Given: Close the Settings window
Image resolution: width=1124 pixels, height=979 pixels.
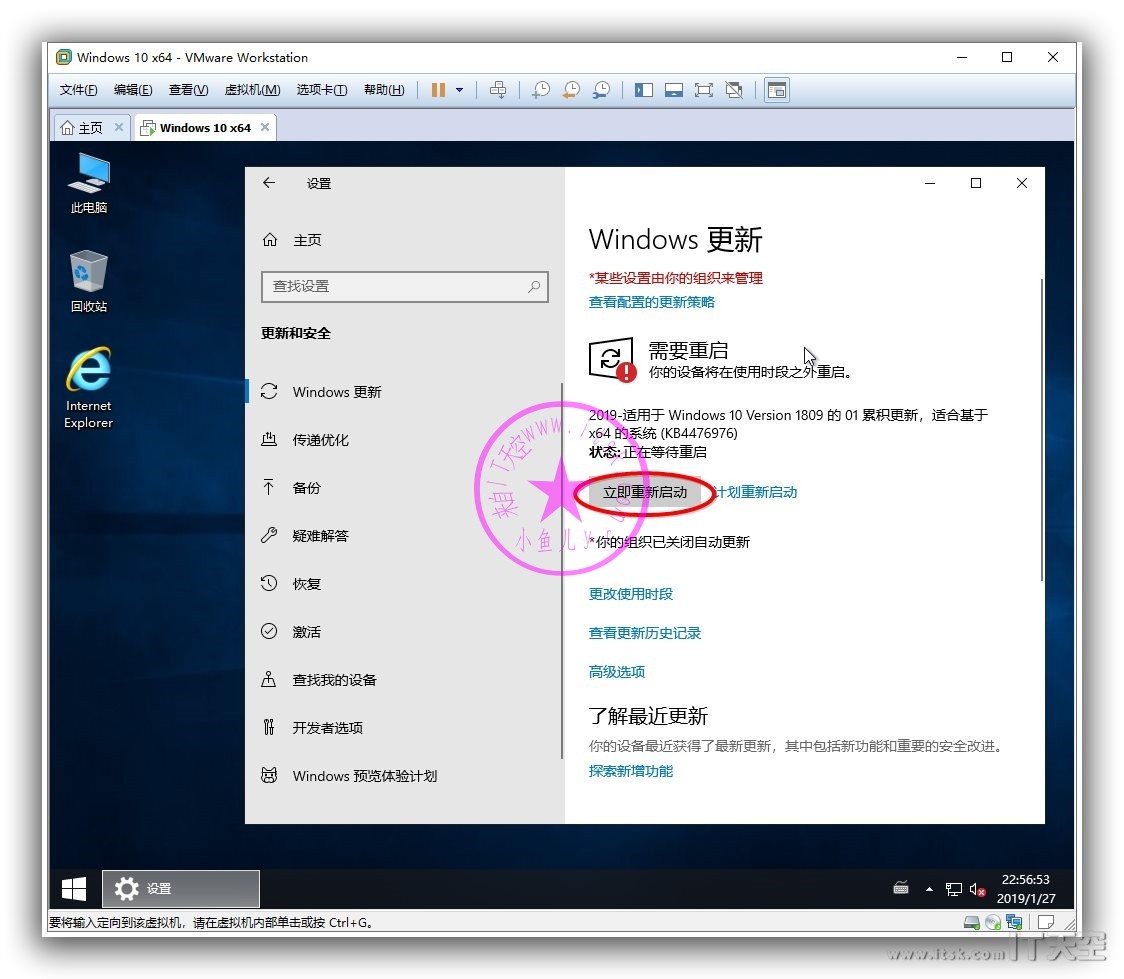Looking at the screenshot, I should coord(1021,183).
